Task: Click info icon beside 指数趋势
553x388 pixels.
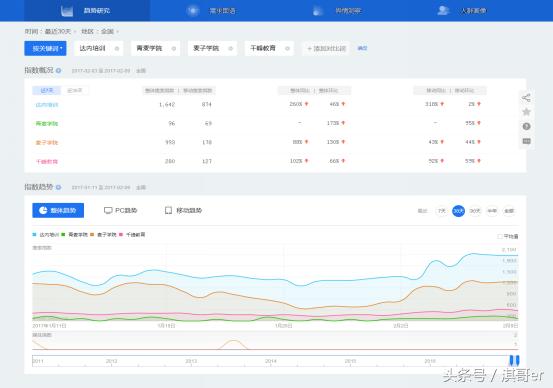Action: [x=59, y=187]
